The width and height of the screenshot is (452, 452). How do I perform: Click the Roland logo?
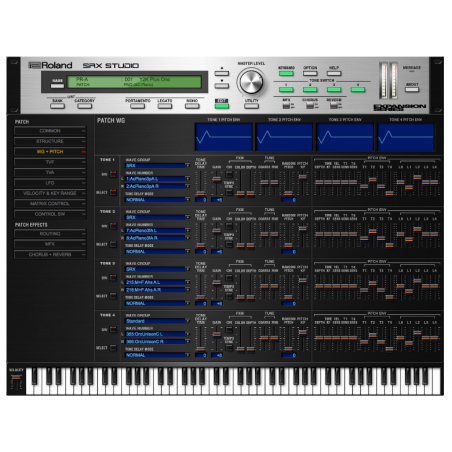click(x=50, y=65)
